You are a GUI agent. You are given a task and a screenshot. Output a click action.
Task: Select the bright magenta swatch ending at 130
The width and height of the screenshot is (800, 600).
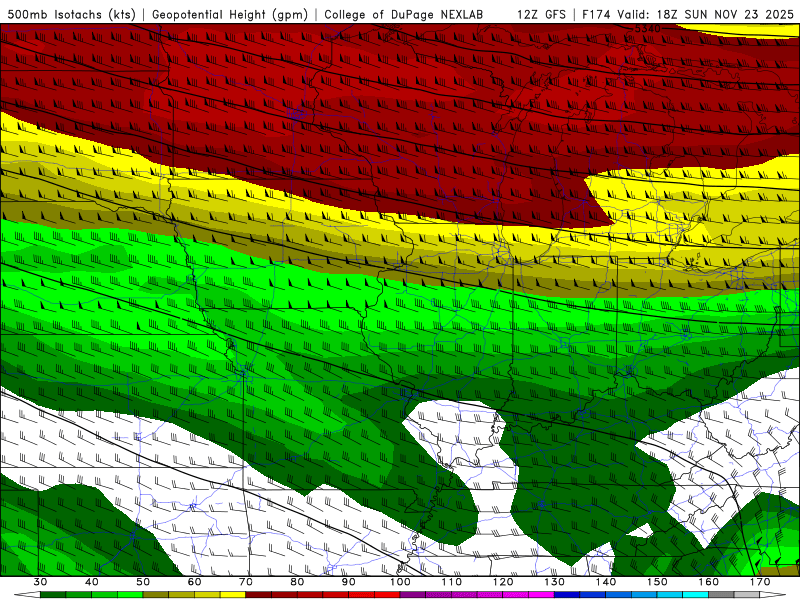click(x=541, y=595)
